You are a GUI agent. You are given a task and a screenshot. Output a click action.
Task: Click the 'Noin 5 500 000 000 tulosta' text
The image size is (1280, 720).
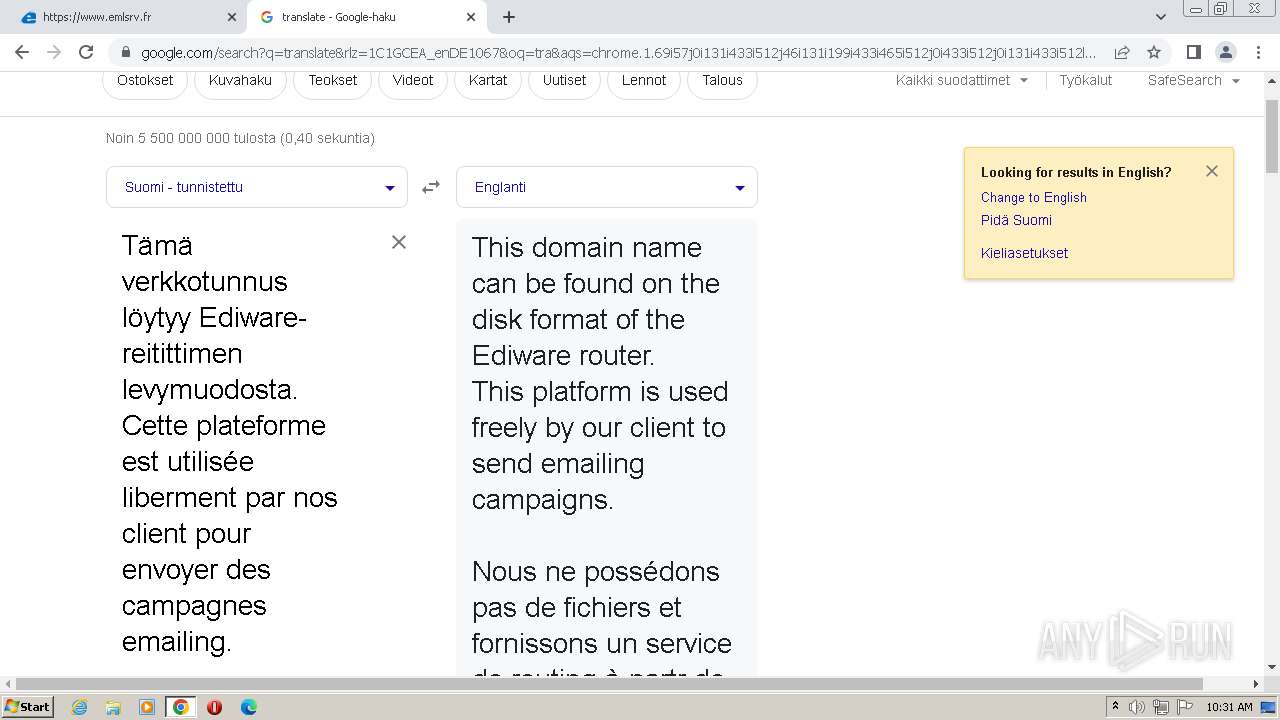(x=240, y=138)
